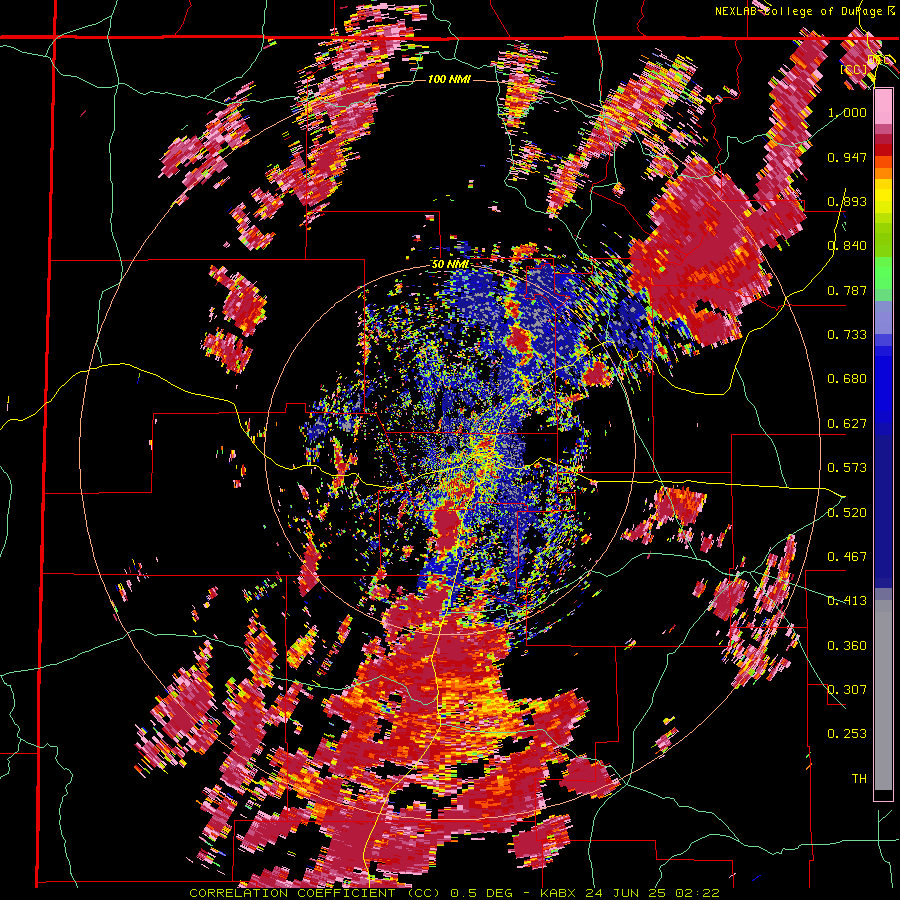900x900 pixels.
Task: Click the 100 NMI range ring label
Action: pyautogui.click(x=449, y=79)
